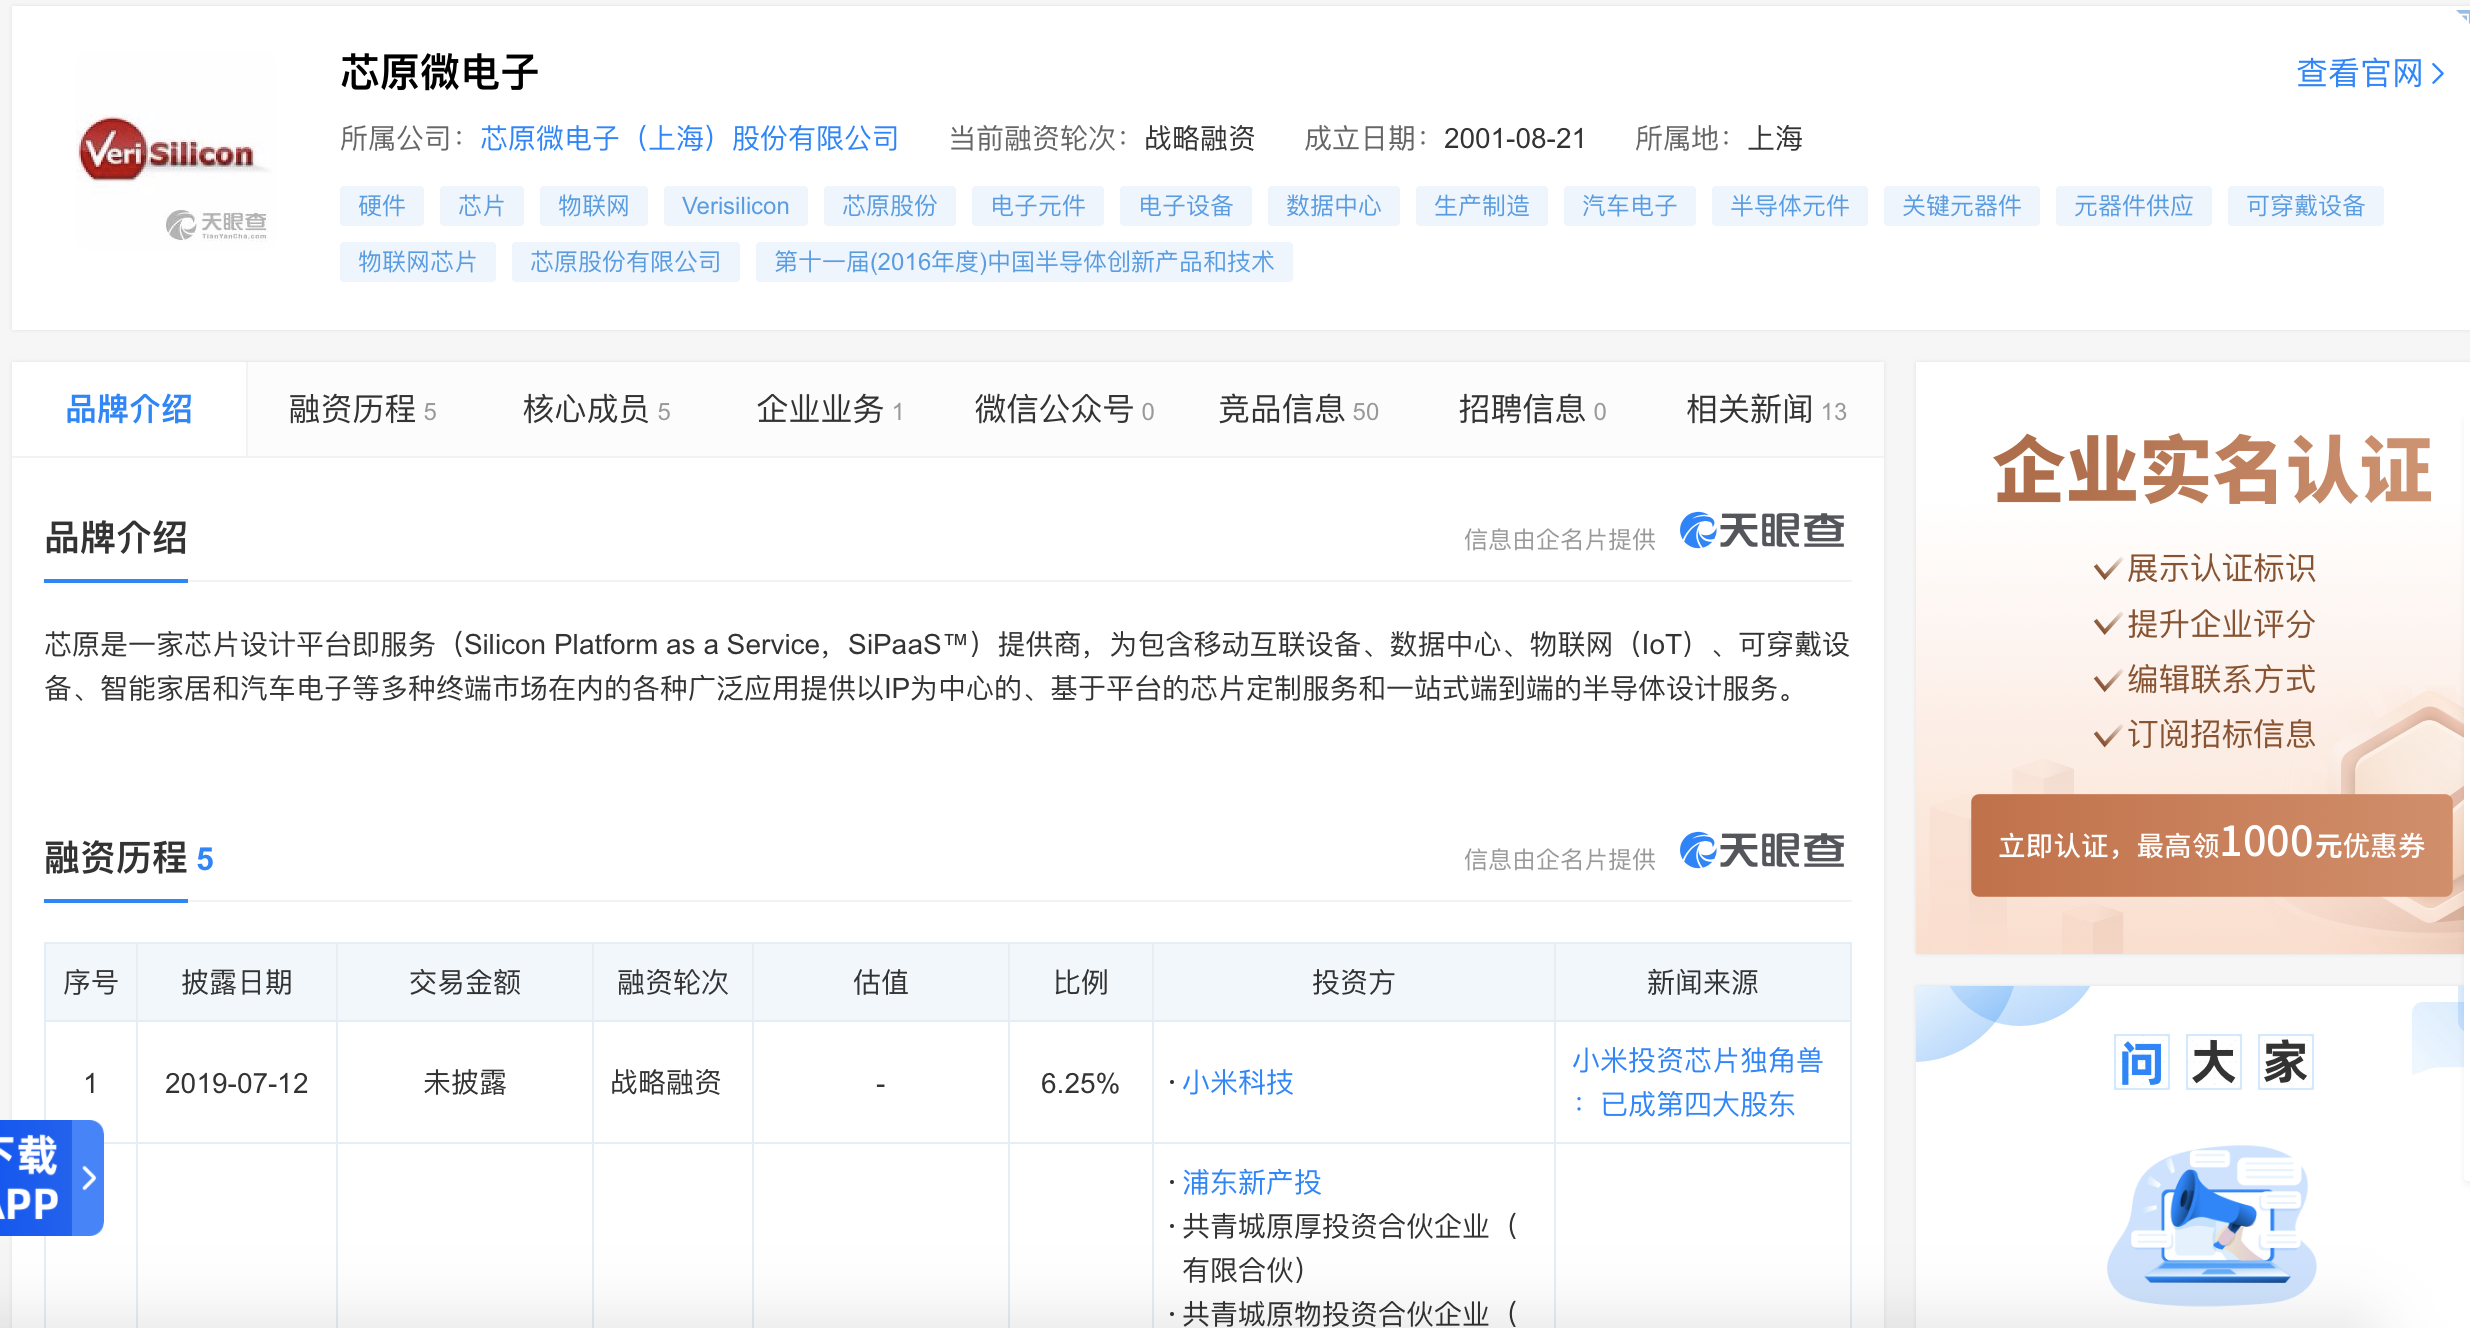
Task: Click the 问大家 heading
Action: [2214, 1062]
